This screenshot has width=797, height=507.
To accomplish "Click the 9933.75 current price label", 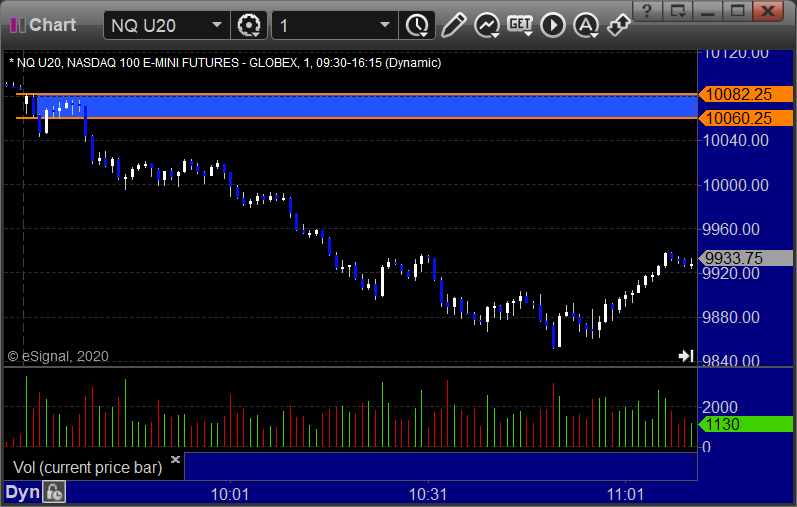I will pyautogui.click(x=745, y=258).
